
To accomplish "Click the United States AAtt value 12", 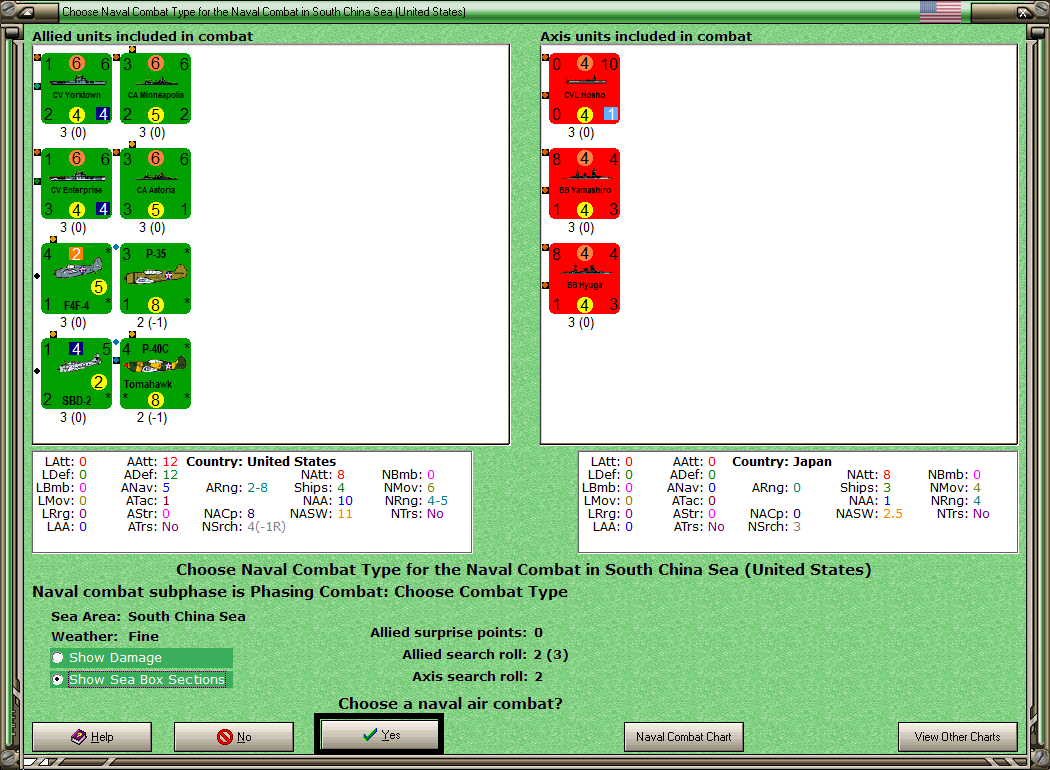I will 170,461.
